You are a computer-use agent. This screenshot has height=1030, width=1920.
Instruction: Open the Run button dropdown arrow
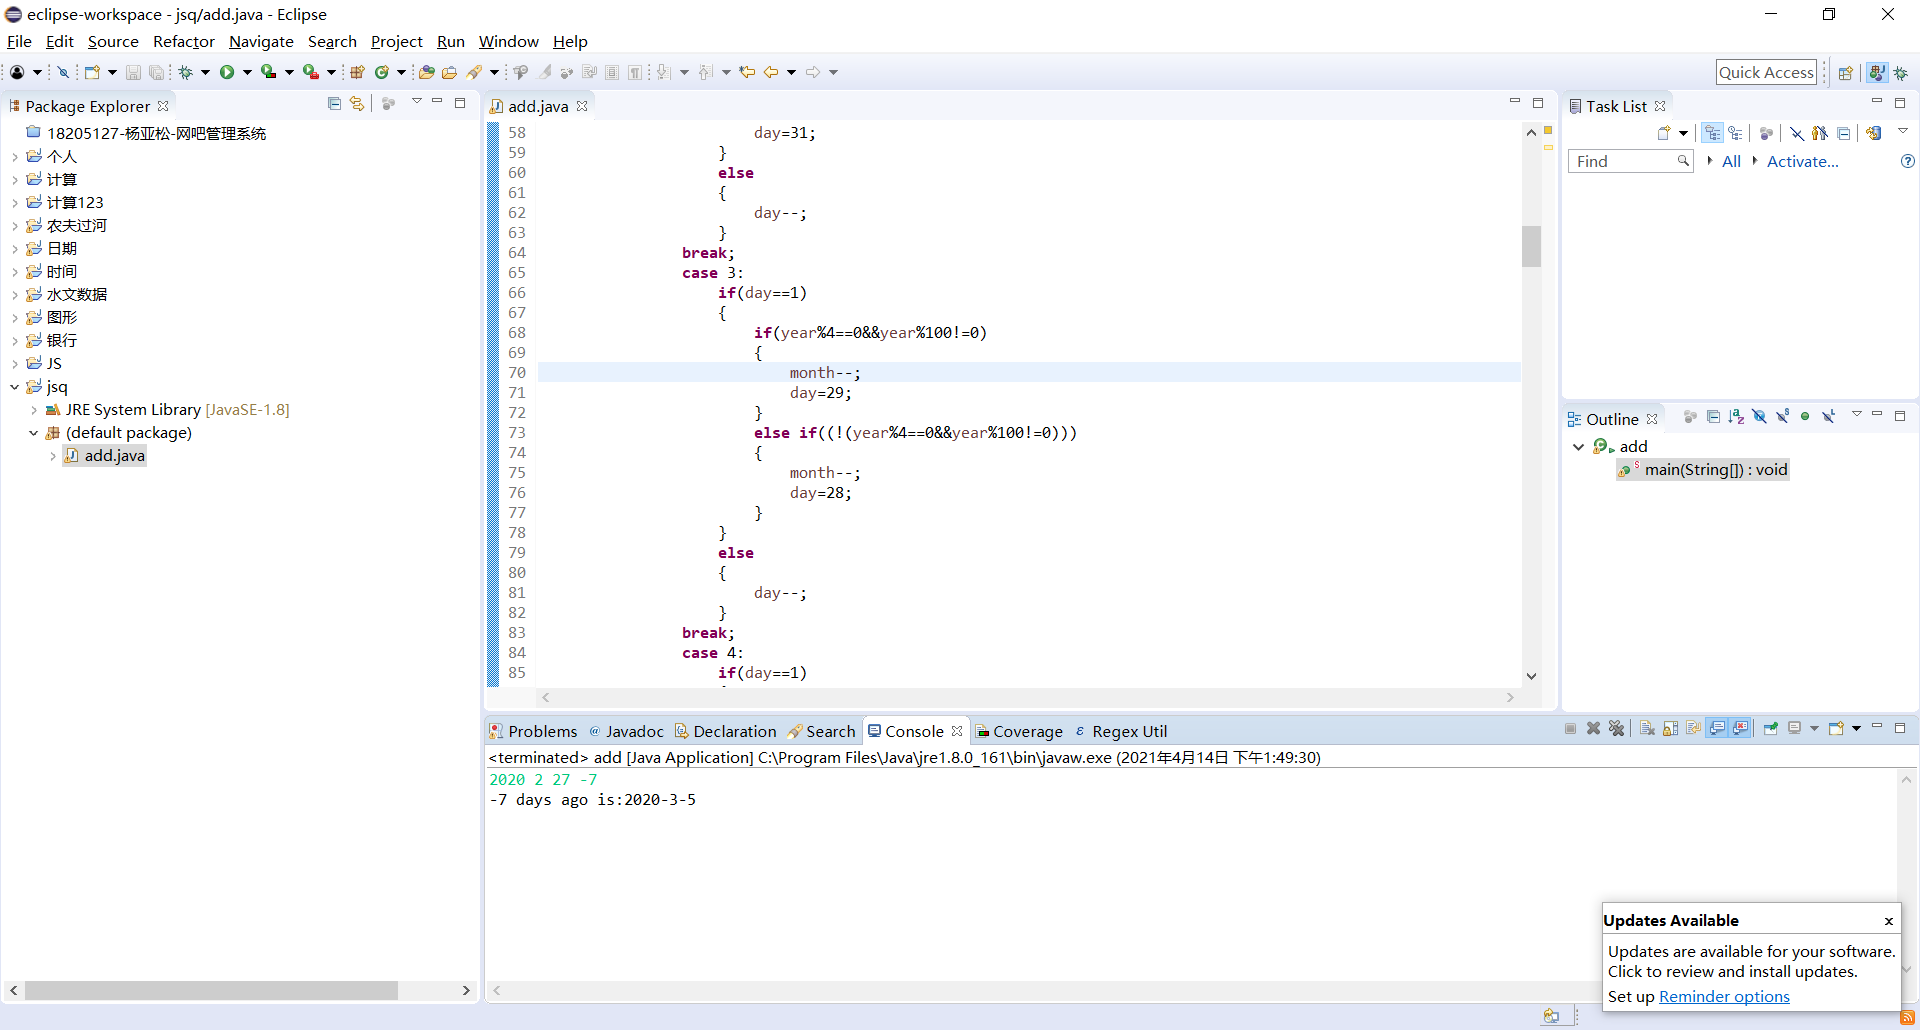[247, 72]
